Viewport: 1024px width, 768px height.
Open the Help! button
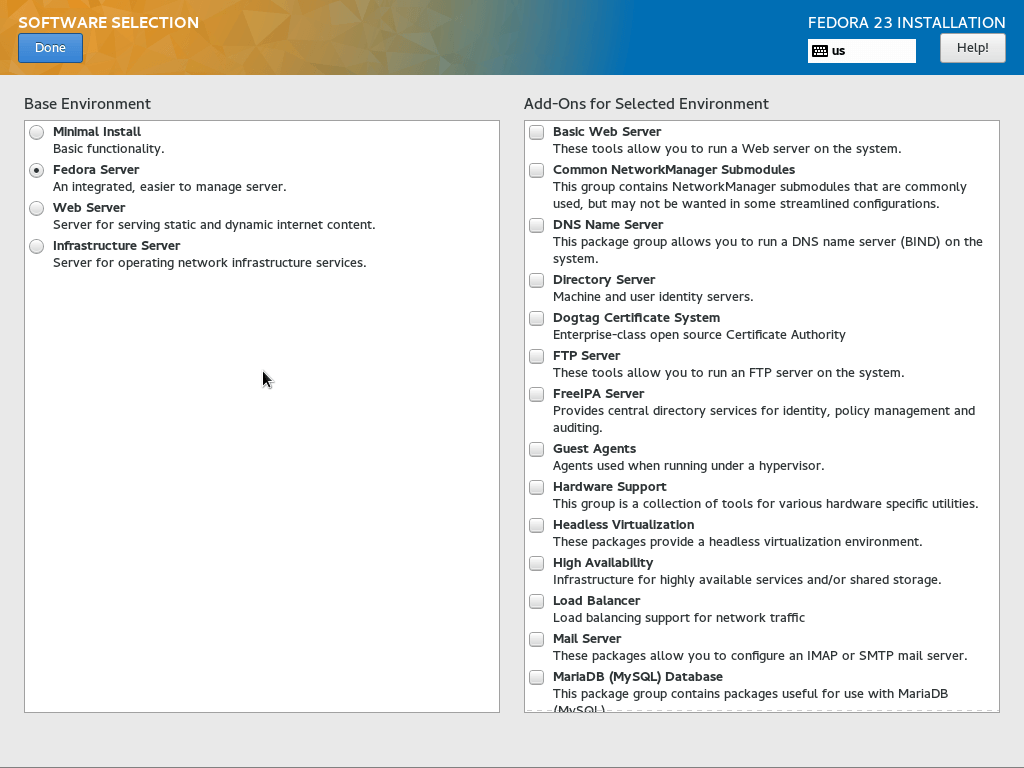pos(972,48)
